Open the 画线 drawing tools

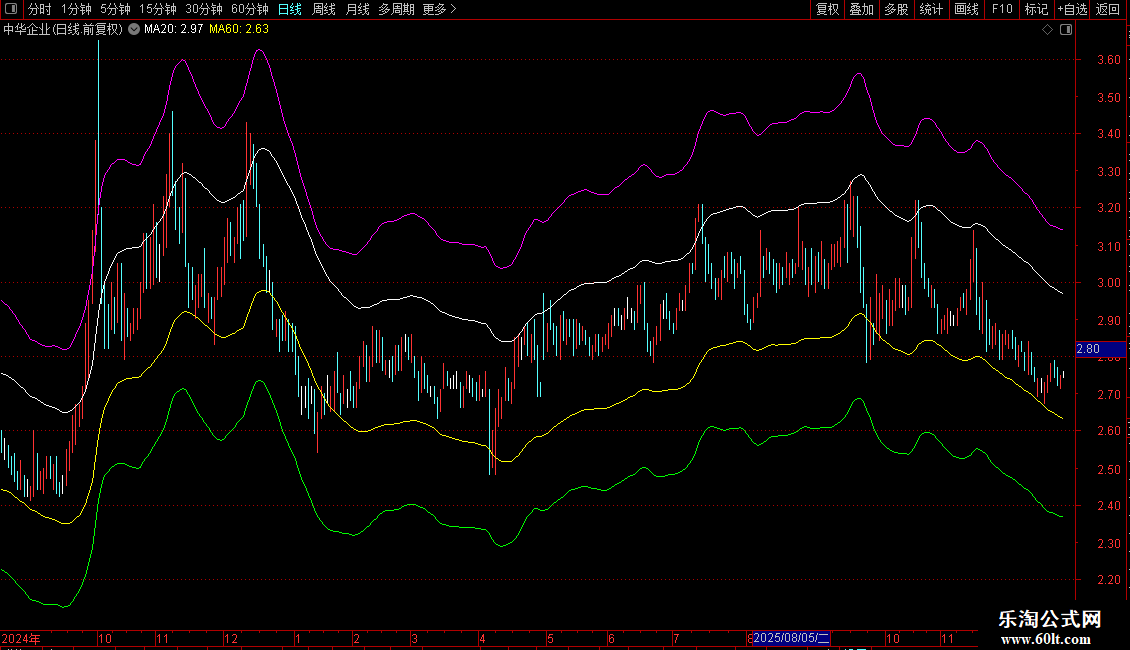tap(966, 9)
